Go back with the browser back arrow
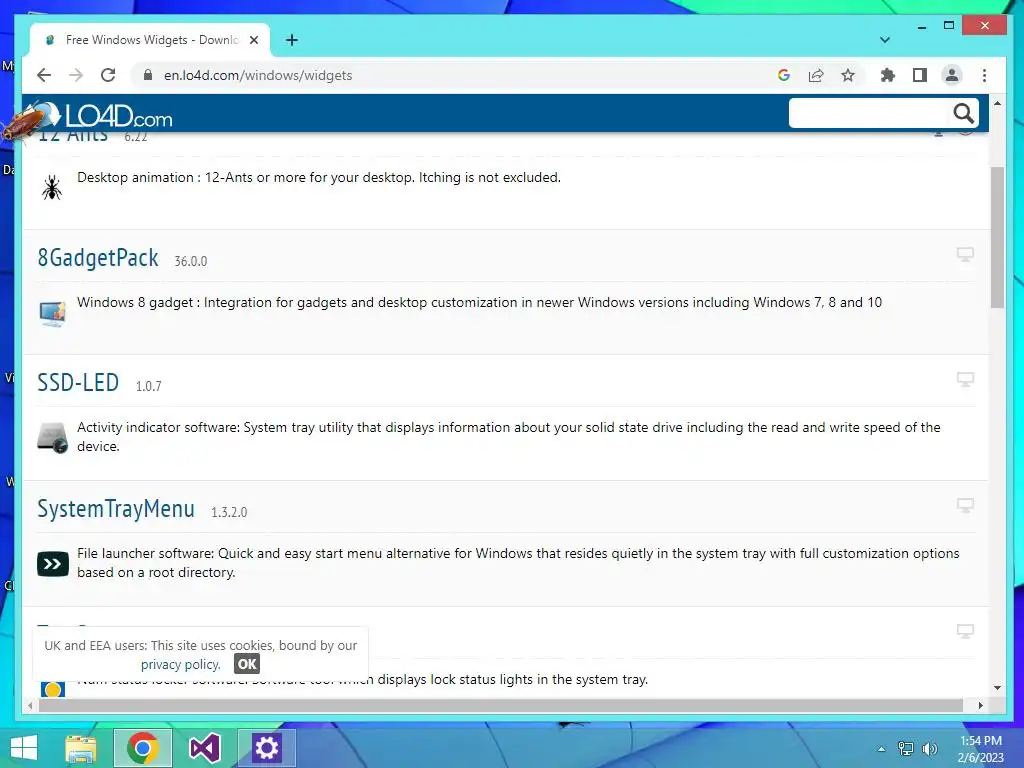 coord(44,75)
